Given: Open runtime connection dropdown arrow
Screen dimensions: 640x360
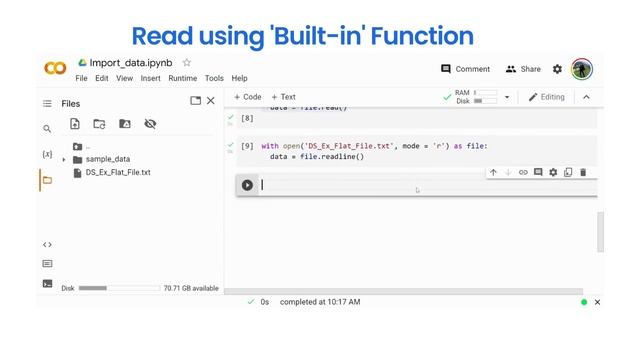Looking at the screenshot, I should [x=507, y=97].
